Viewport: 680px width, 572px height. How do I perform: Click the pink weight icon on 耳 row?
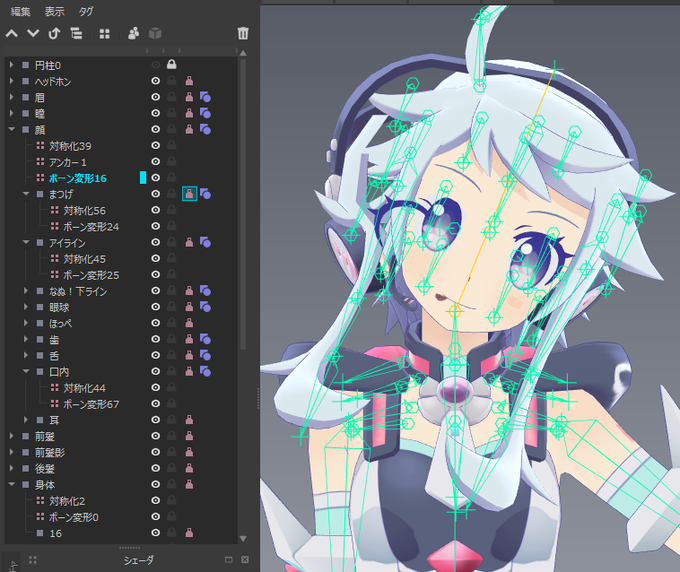(189, 420)
